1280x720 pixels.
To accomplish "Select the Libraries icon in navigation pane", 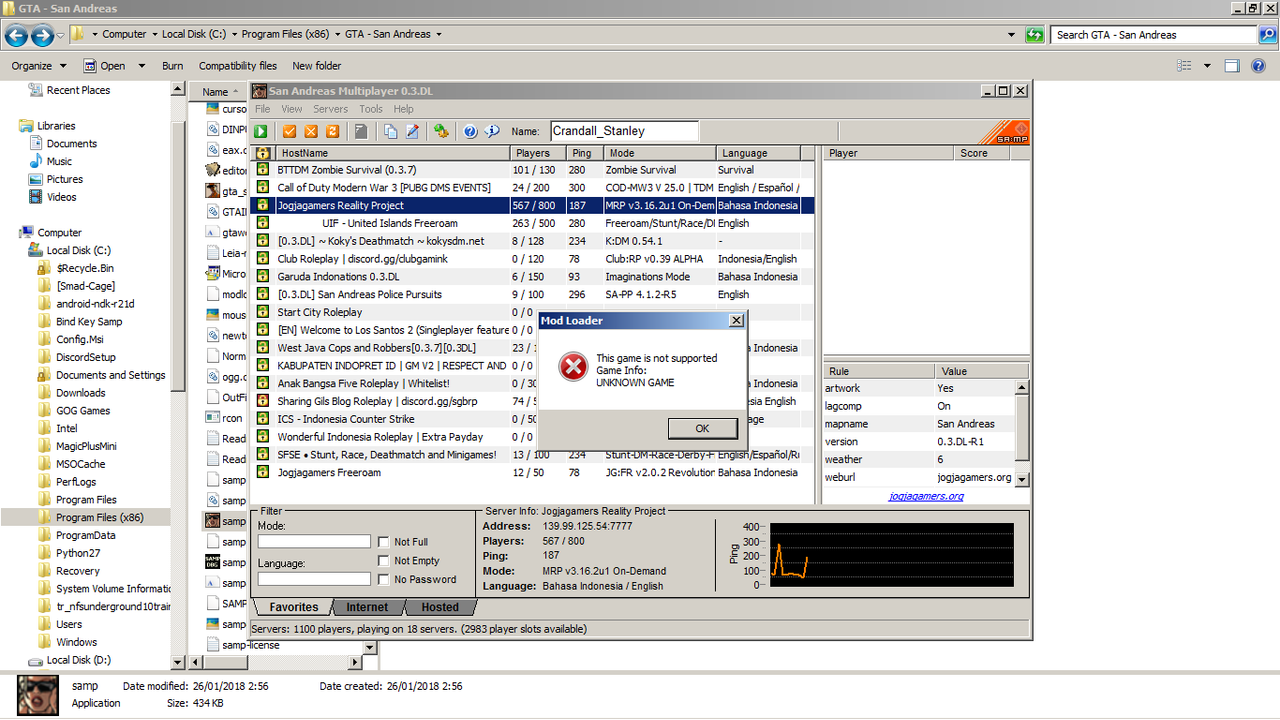I will tap(26, 126).
